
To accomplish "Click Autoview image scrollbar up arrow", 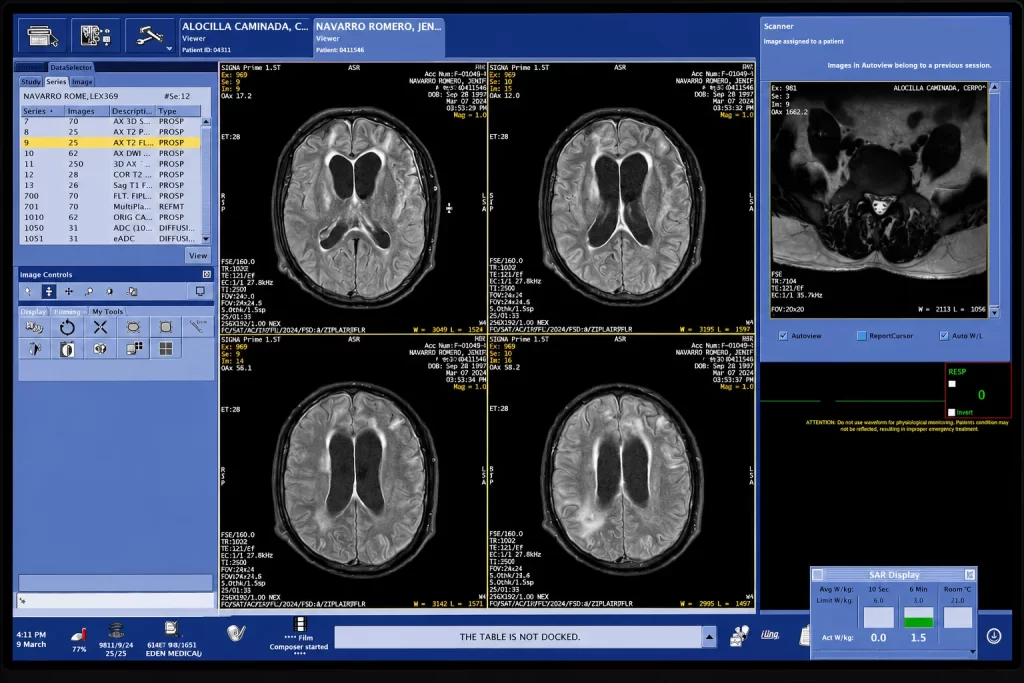I will click(994, 87).
